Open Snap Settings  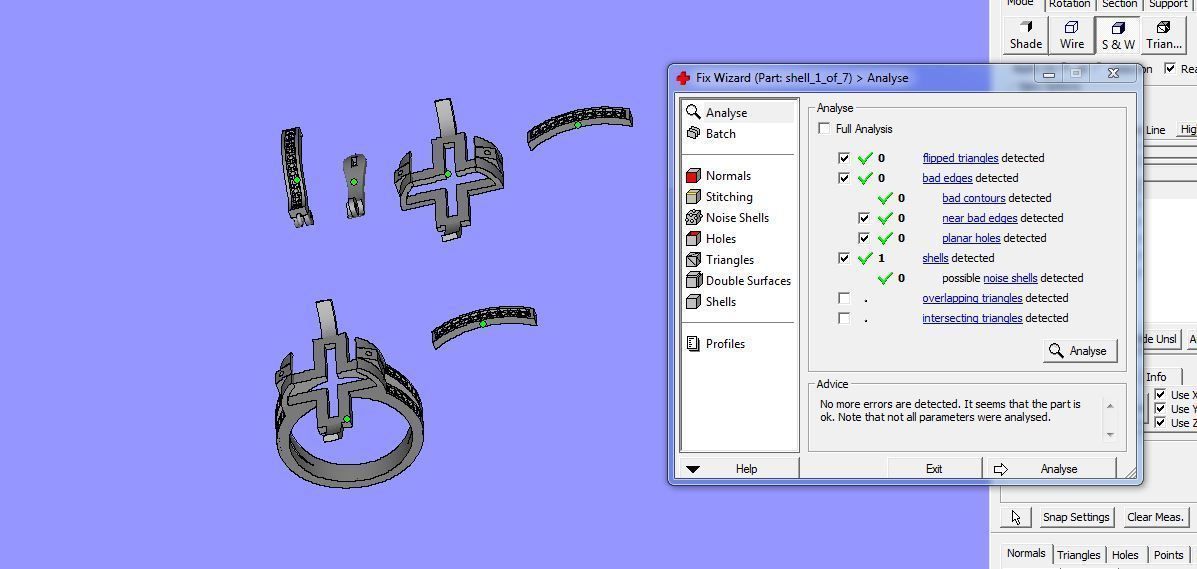[x=1076, y=517]
